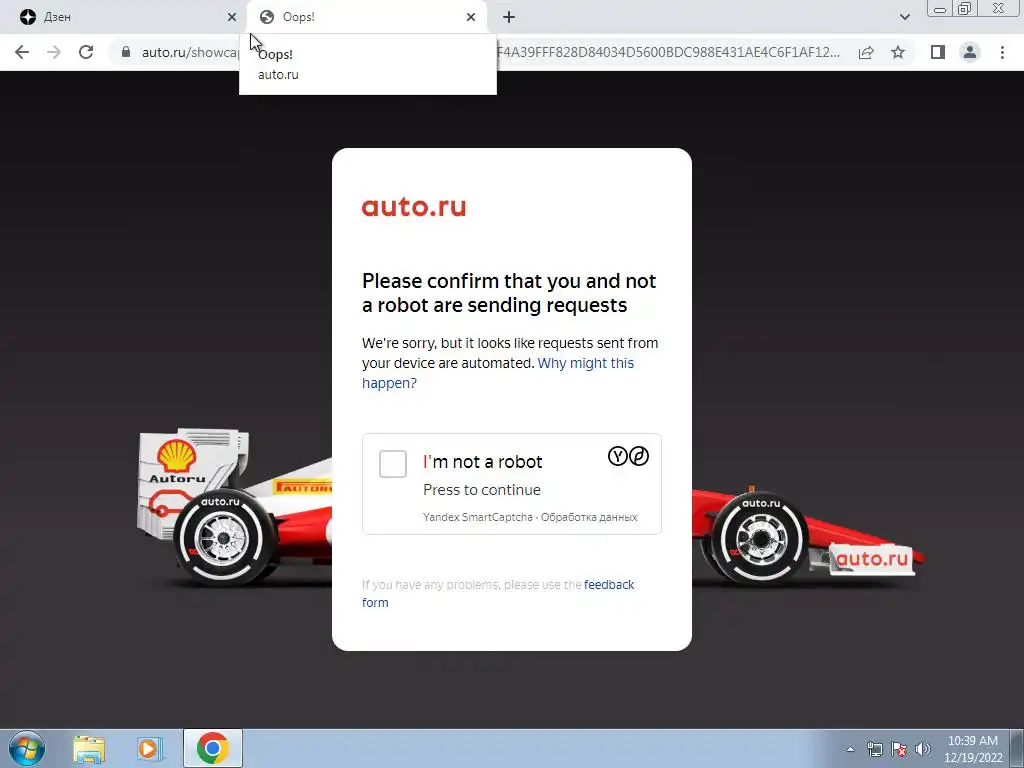The width and height of the screenshot is (1024, 768).
Task: Click the padlock site info icon
Action: click(x=125, y=52)
